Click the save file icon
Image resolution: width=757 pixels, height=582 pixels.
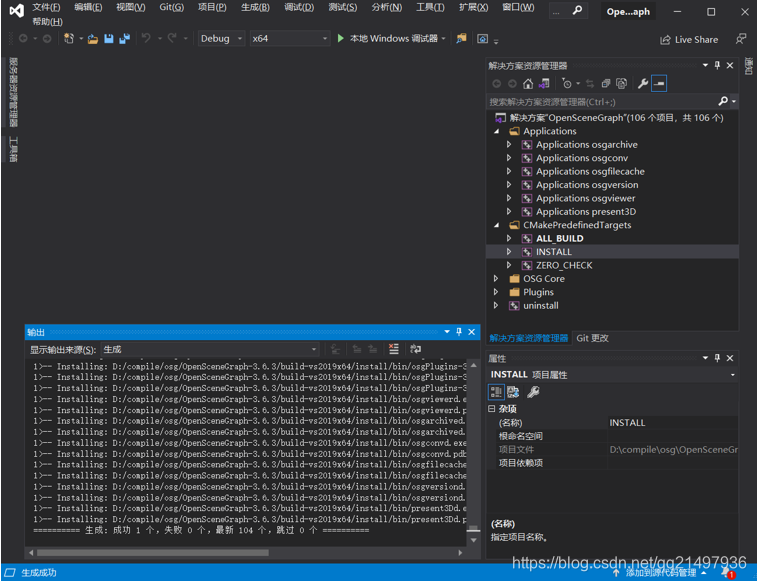(109, 39)
